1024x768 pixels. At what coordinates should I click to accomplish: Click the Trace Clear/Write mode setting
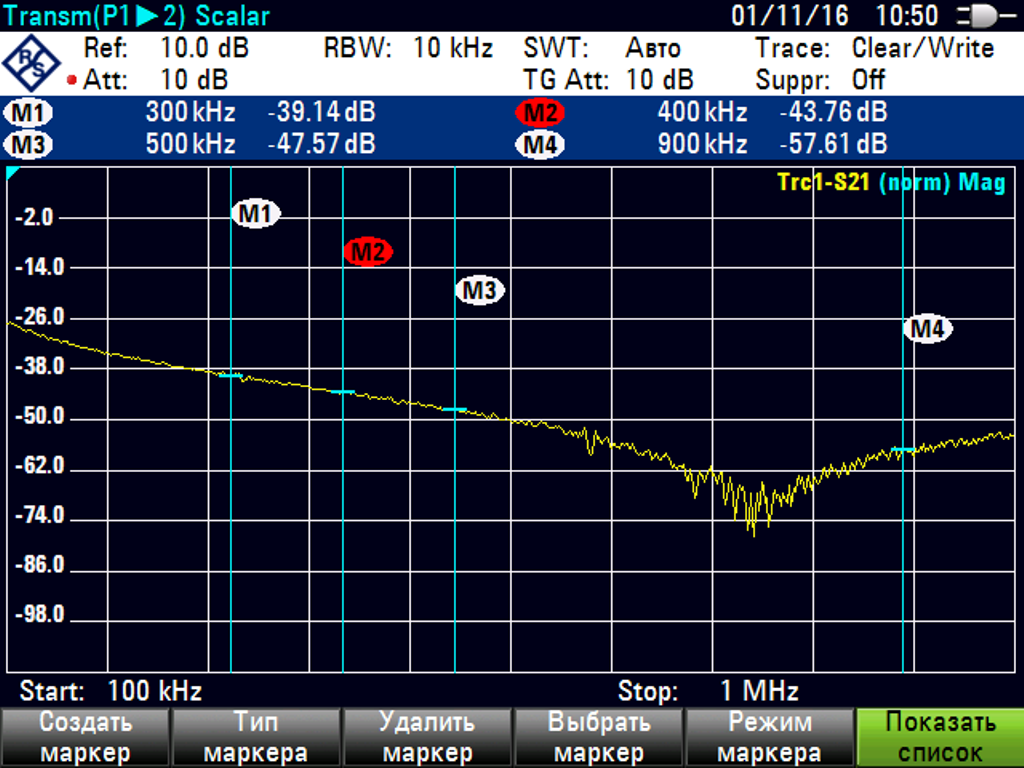(922, 48)
